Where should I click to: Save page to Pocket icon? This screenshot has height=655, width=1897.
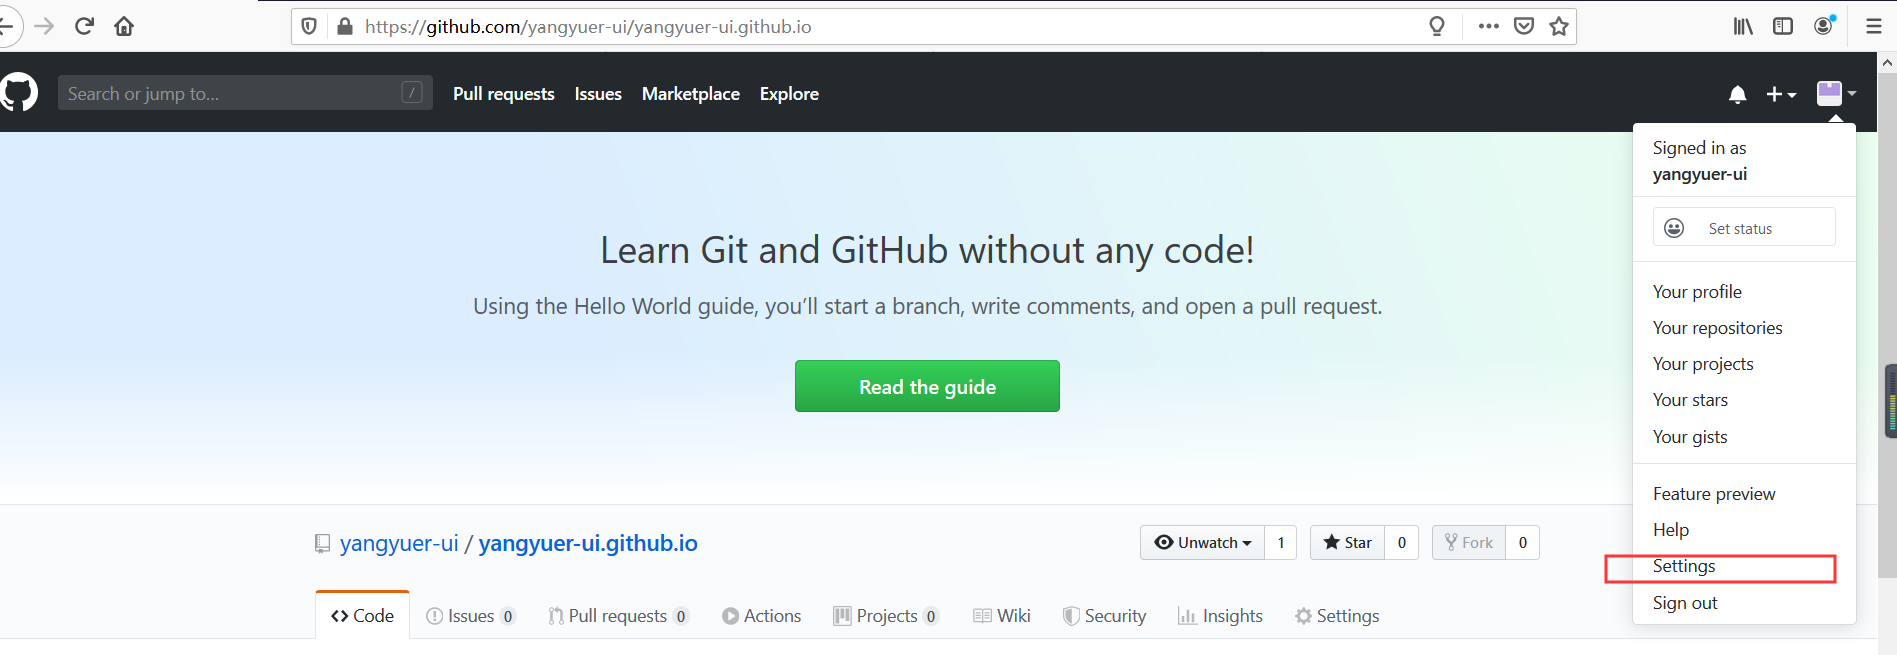(1524, 26)
